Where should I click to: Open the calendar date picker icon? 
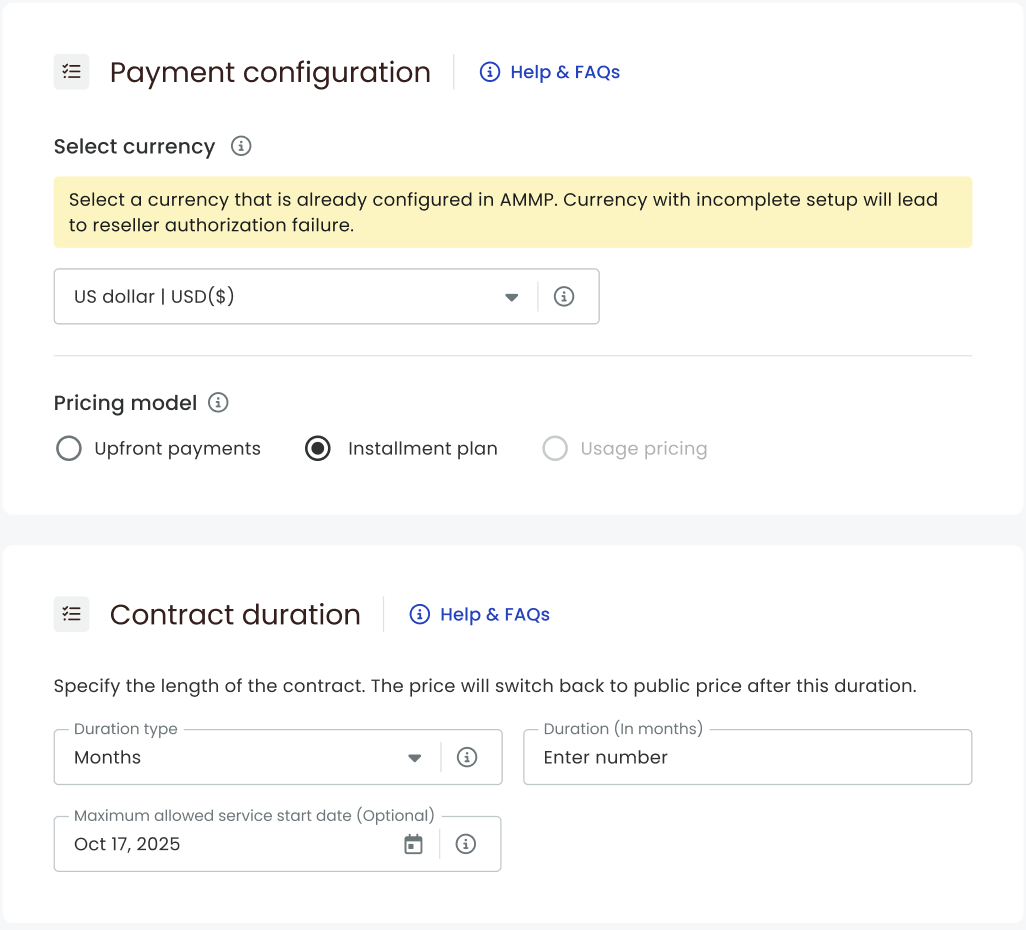point(413,844)
